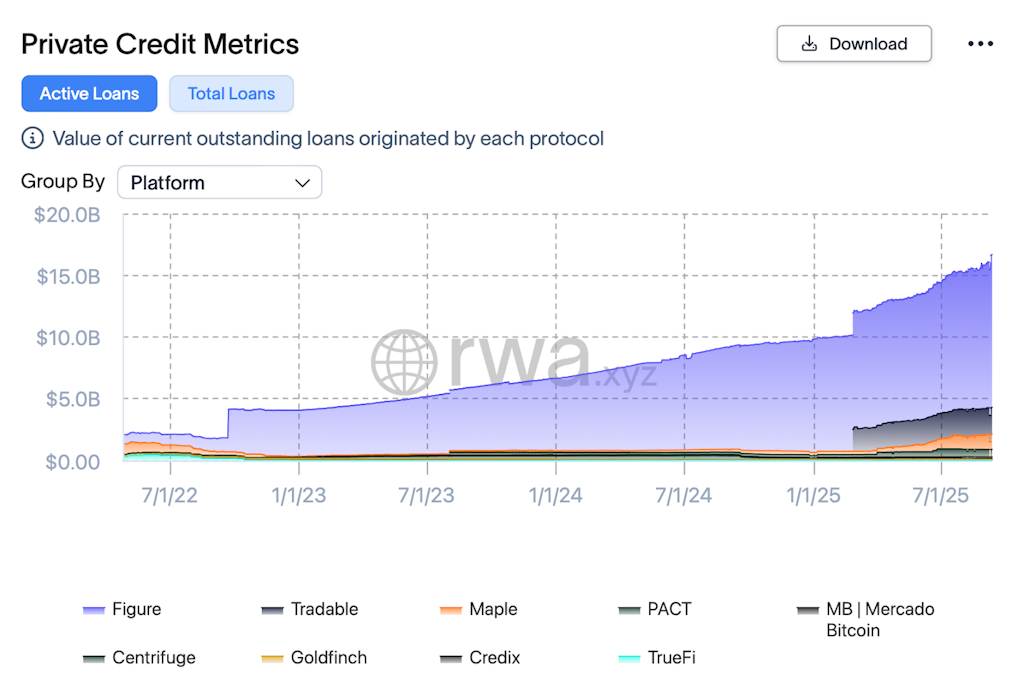
Task: Click the download arrow icon
Action: coord(809,44)
